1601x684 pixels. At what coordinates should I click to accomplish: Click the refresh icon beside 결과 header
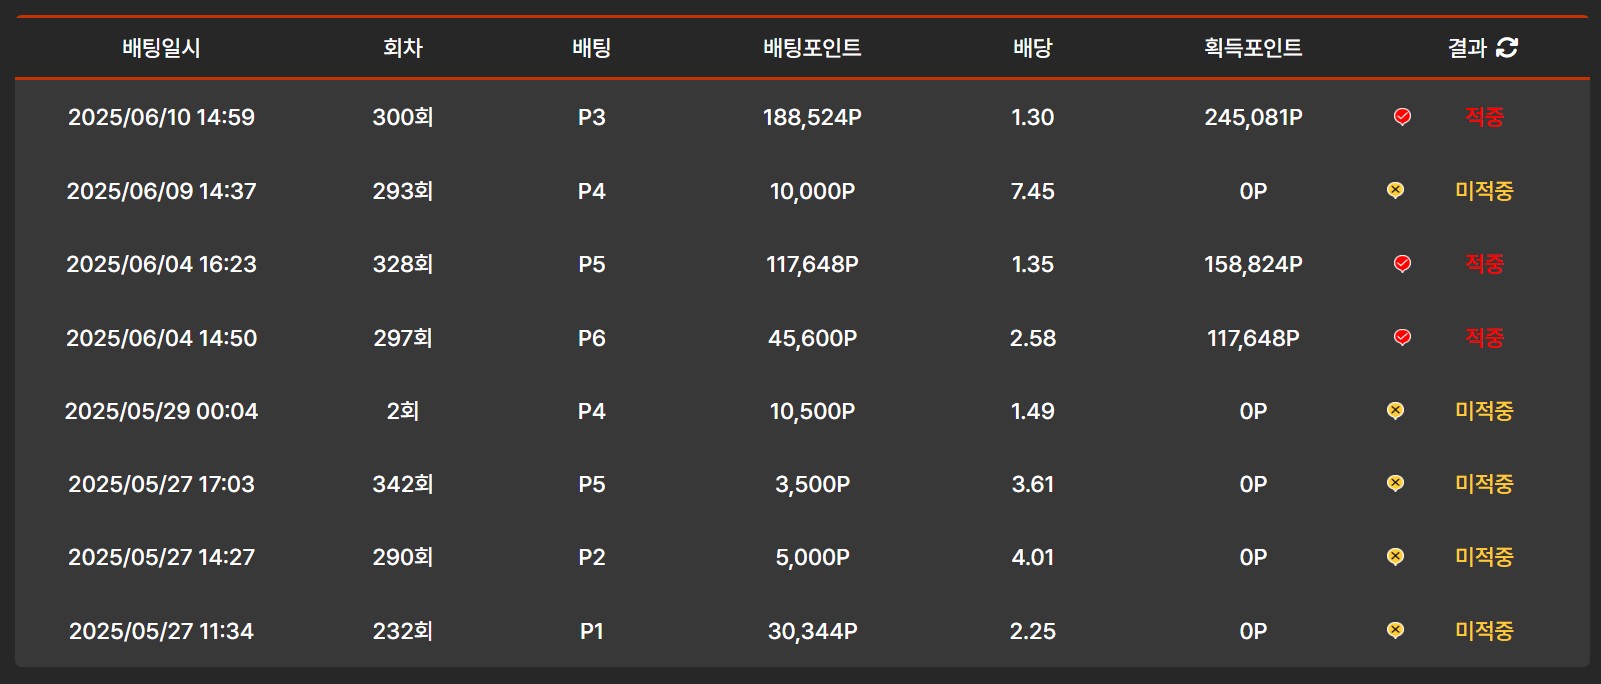click(1507, 47)
